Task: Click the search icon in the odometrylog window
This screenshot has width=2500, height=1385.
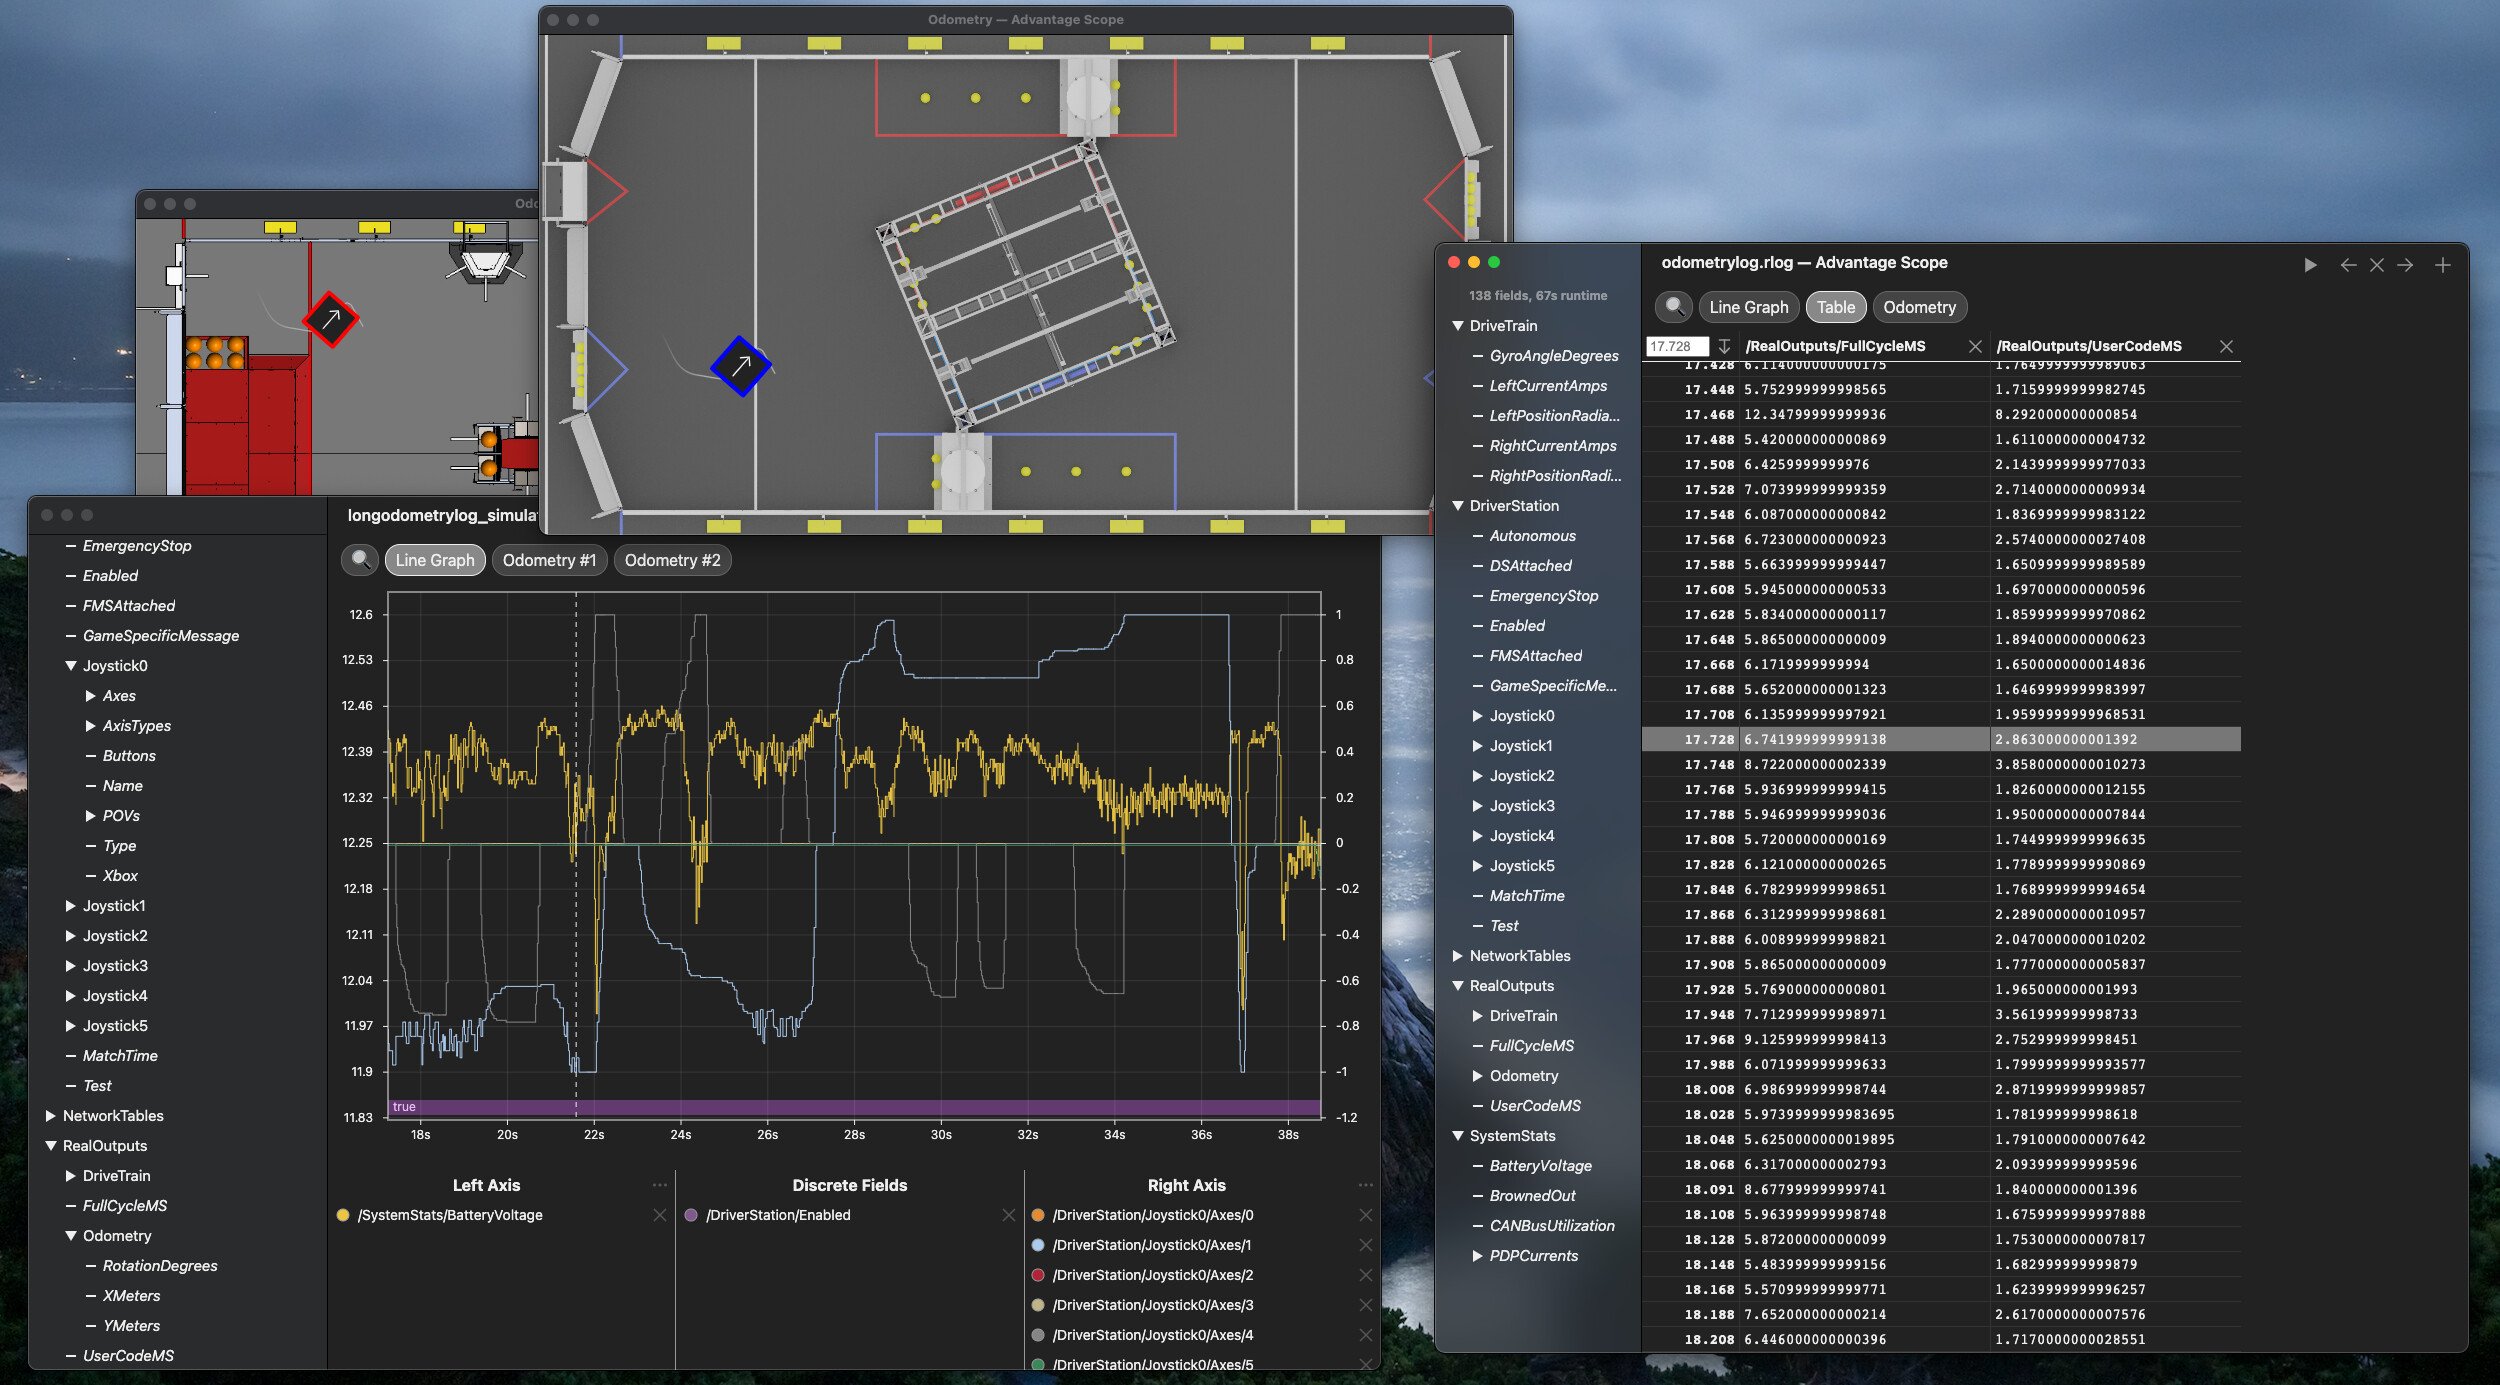Action: coord(1674,307)
